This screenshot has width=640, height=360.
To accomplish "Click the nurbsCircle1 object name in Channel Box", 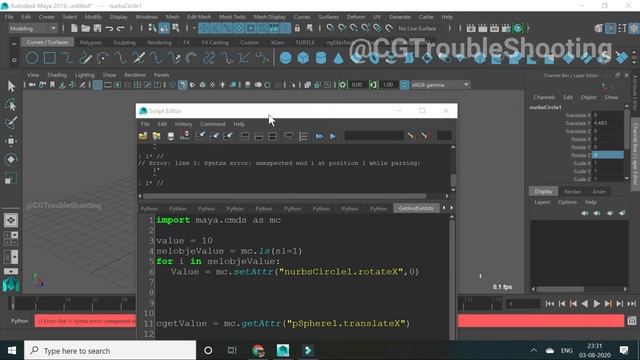I will coord(545,107).
